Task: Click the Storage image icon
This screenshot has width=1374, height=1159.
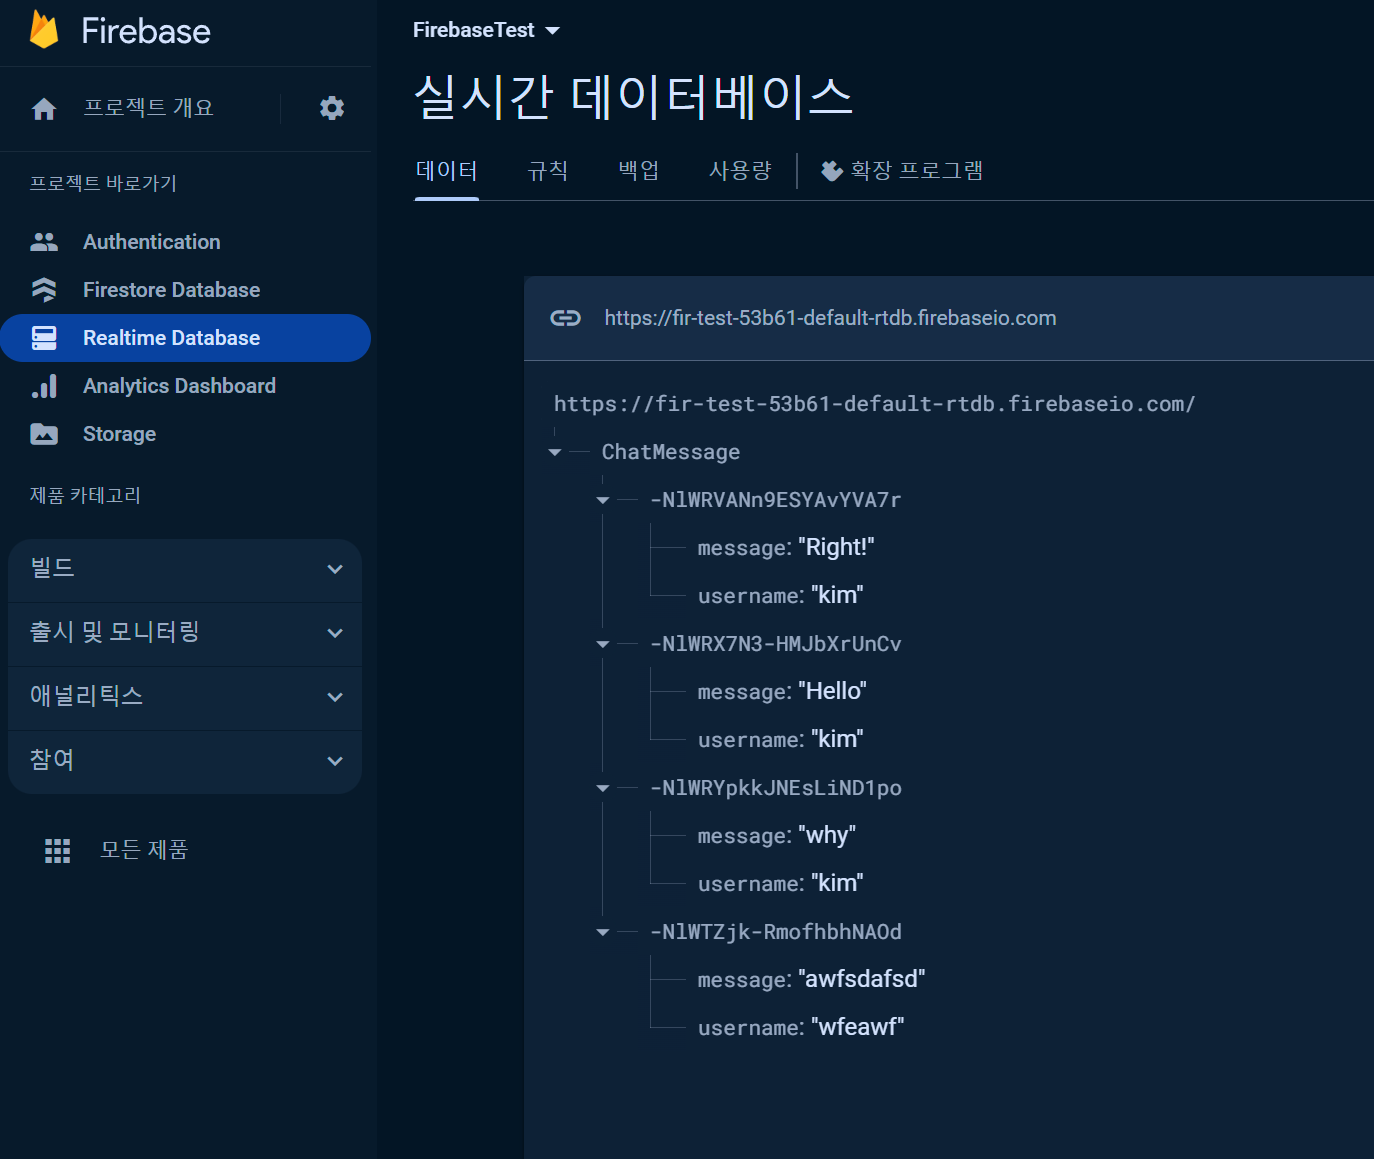Action: 44,434
